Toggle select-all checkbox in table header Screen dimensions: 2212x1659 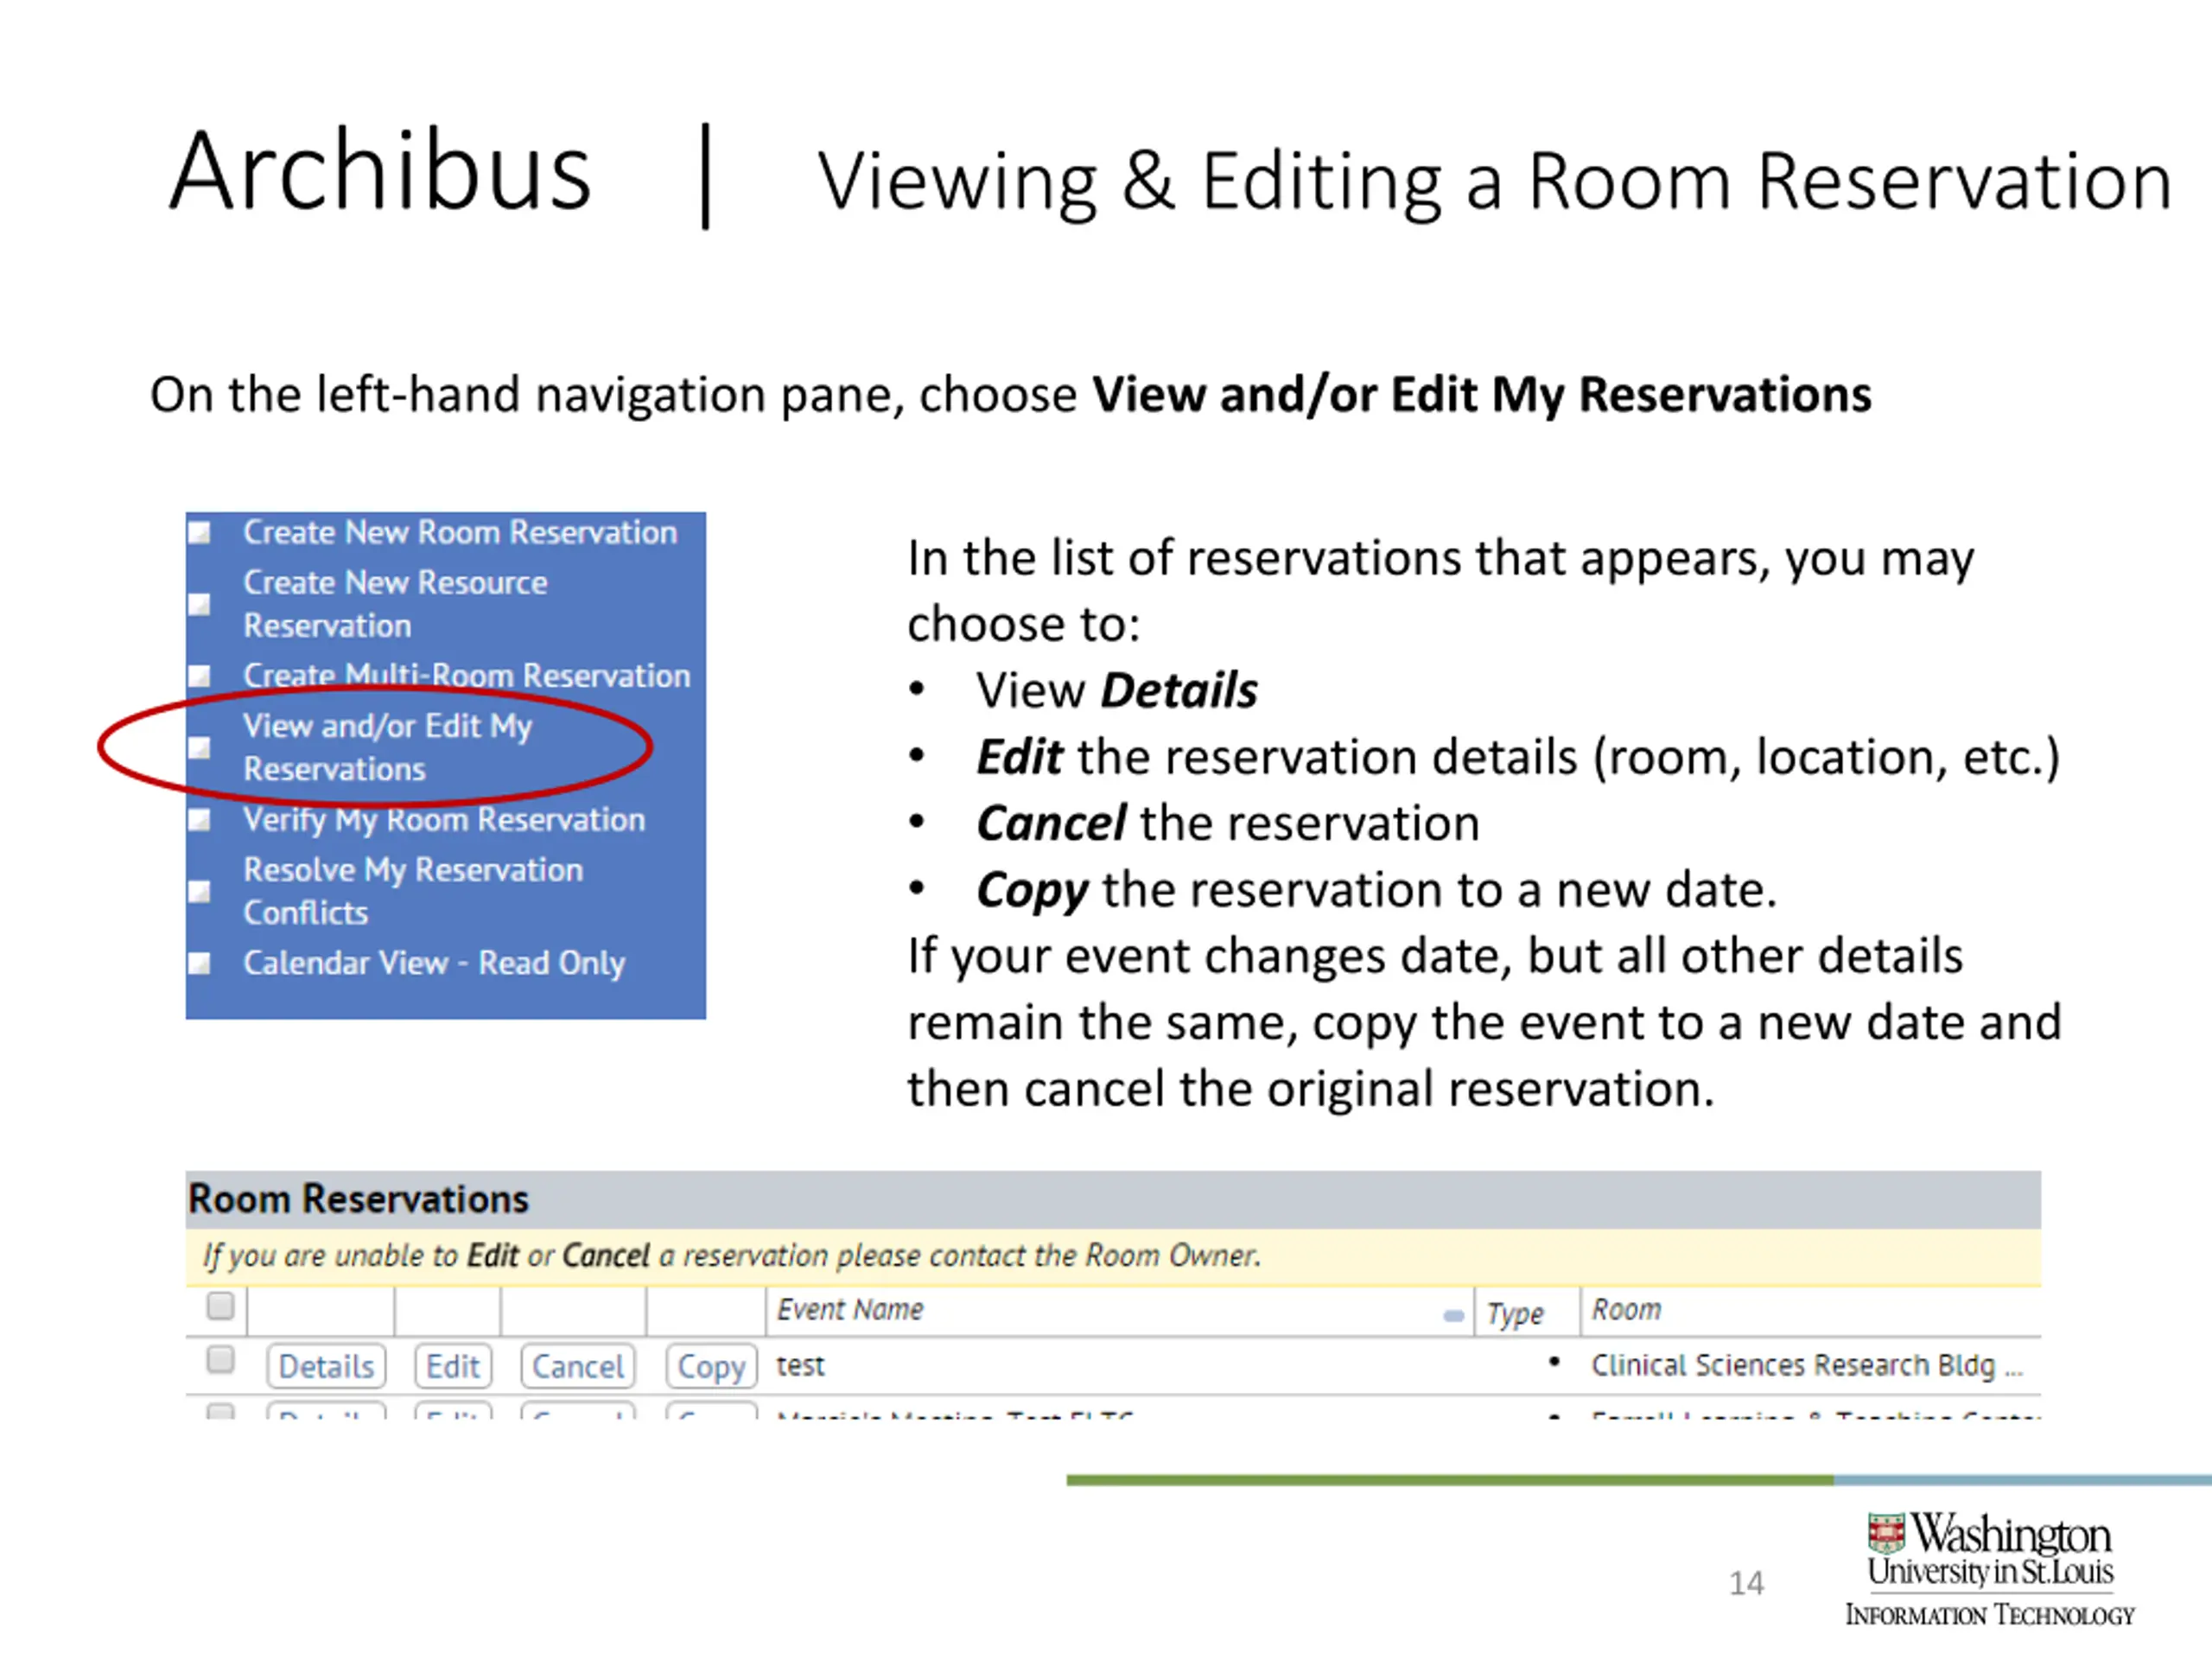[x=220, y=1306]
